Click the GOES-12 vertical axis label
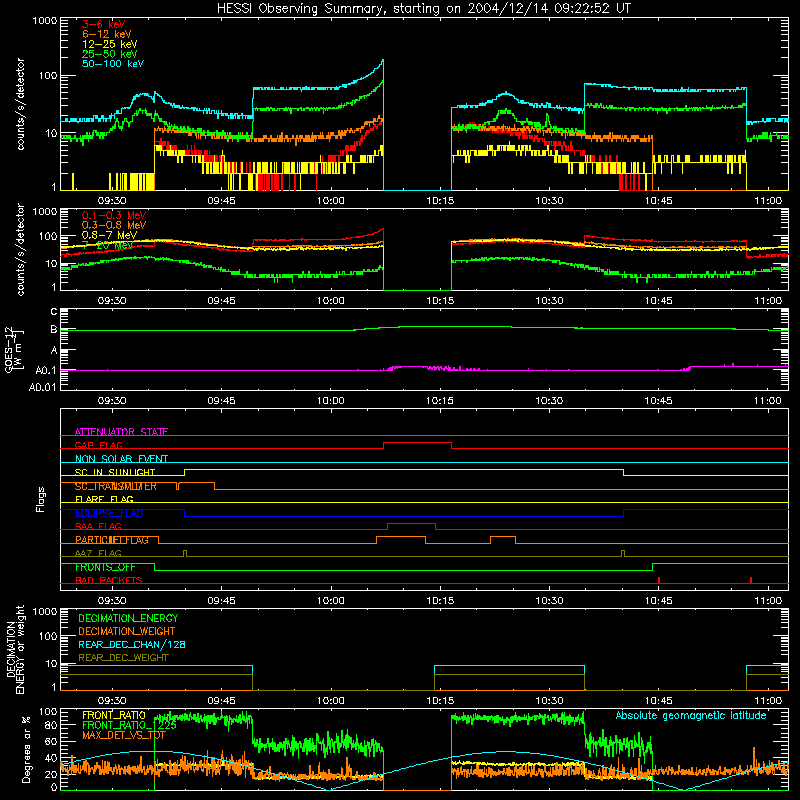 13,349
